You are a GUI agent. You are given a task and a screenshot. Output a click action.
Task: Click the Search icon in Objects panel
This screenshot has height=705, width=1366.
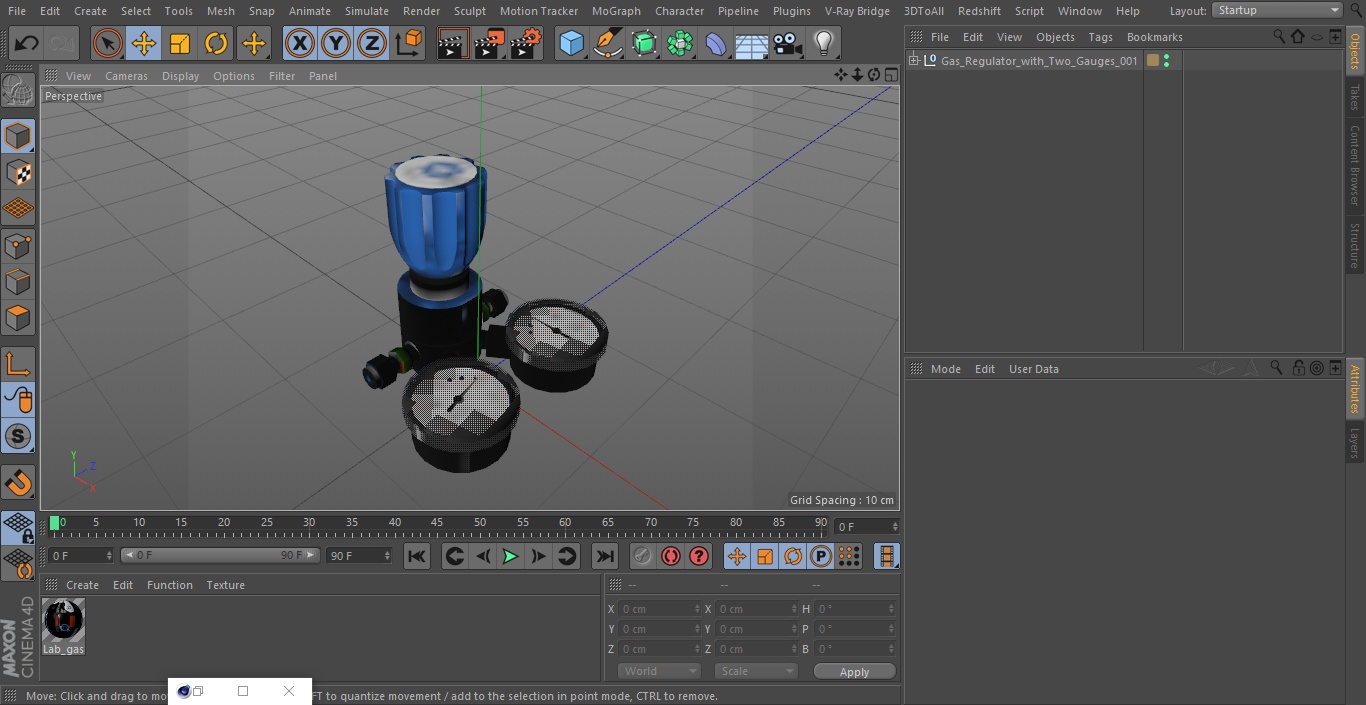tap(1279, 37)
